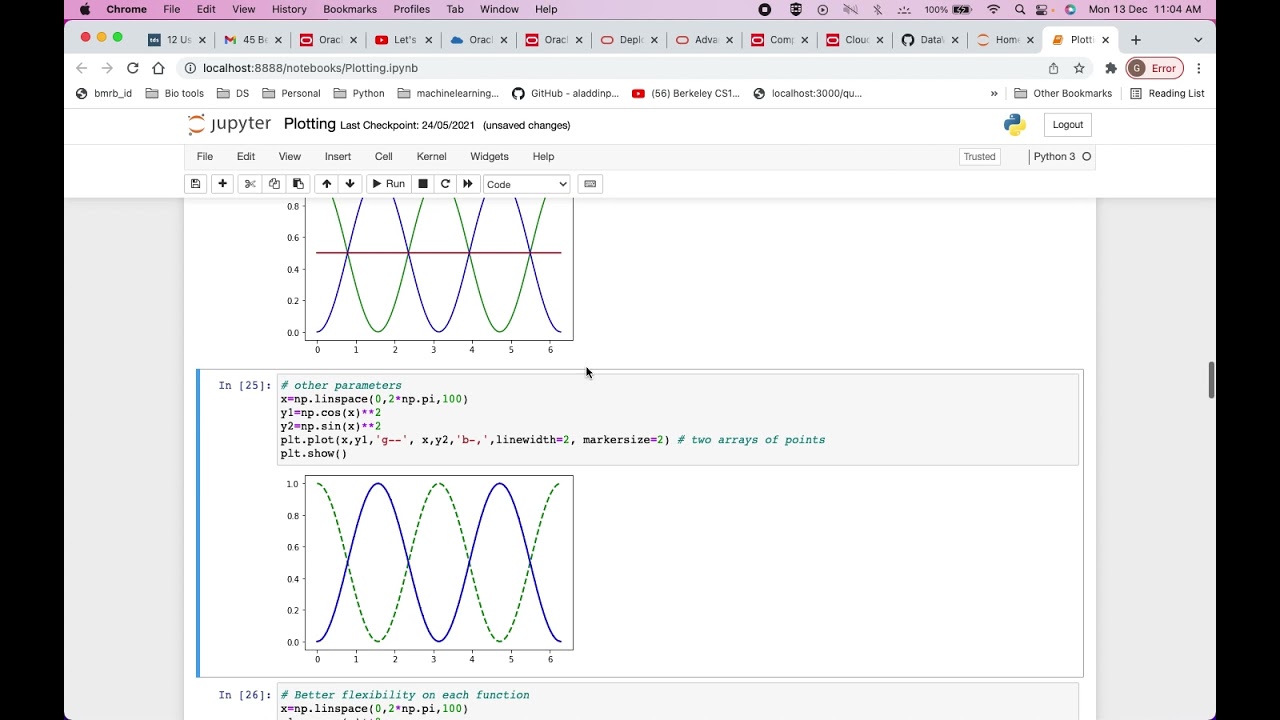Image resolution: width=1280 pixels, height=720 pixels.
Task: Expand hidden bookmarks chevron in bookmarks bar
Action: point(994,94)
